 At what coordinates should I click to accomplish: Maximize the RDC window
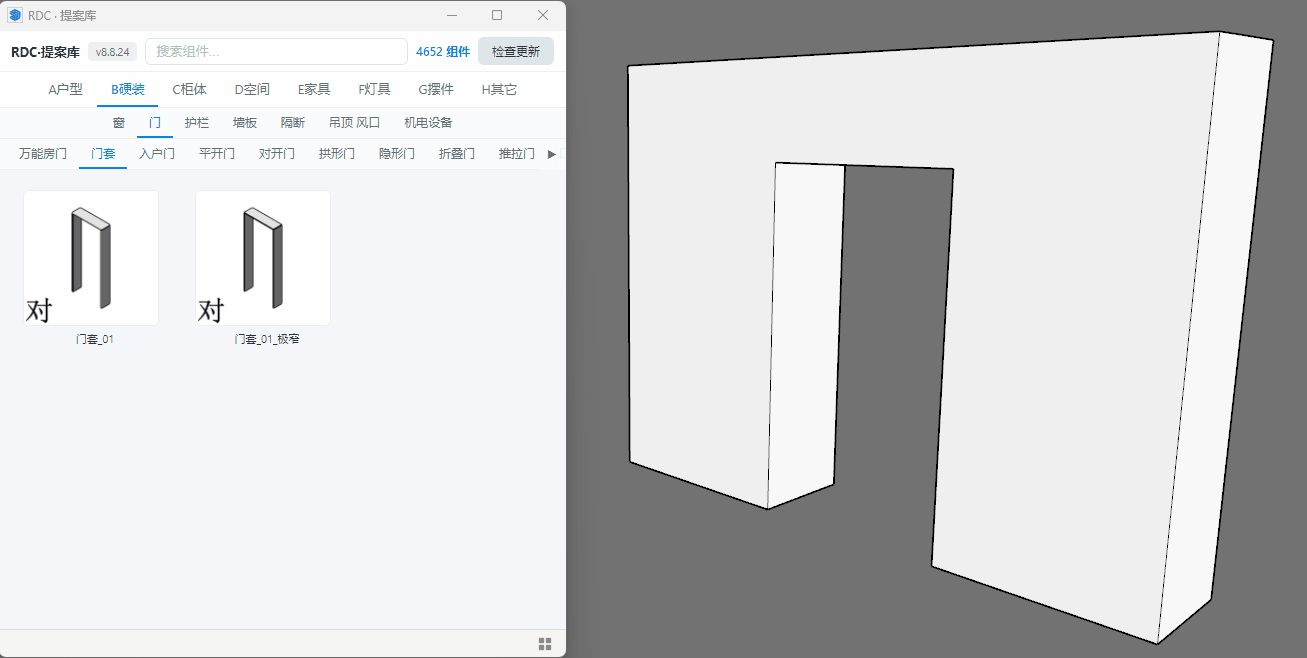click(x=497, y=15)
